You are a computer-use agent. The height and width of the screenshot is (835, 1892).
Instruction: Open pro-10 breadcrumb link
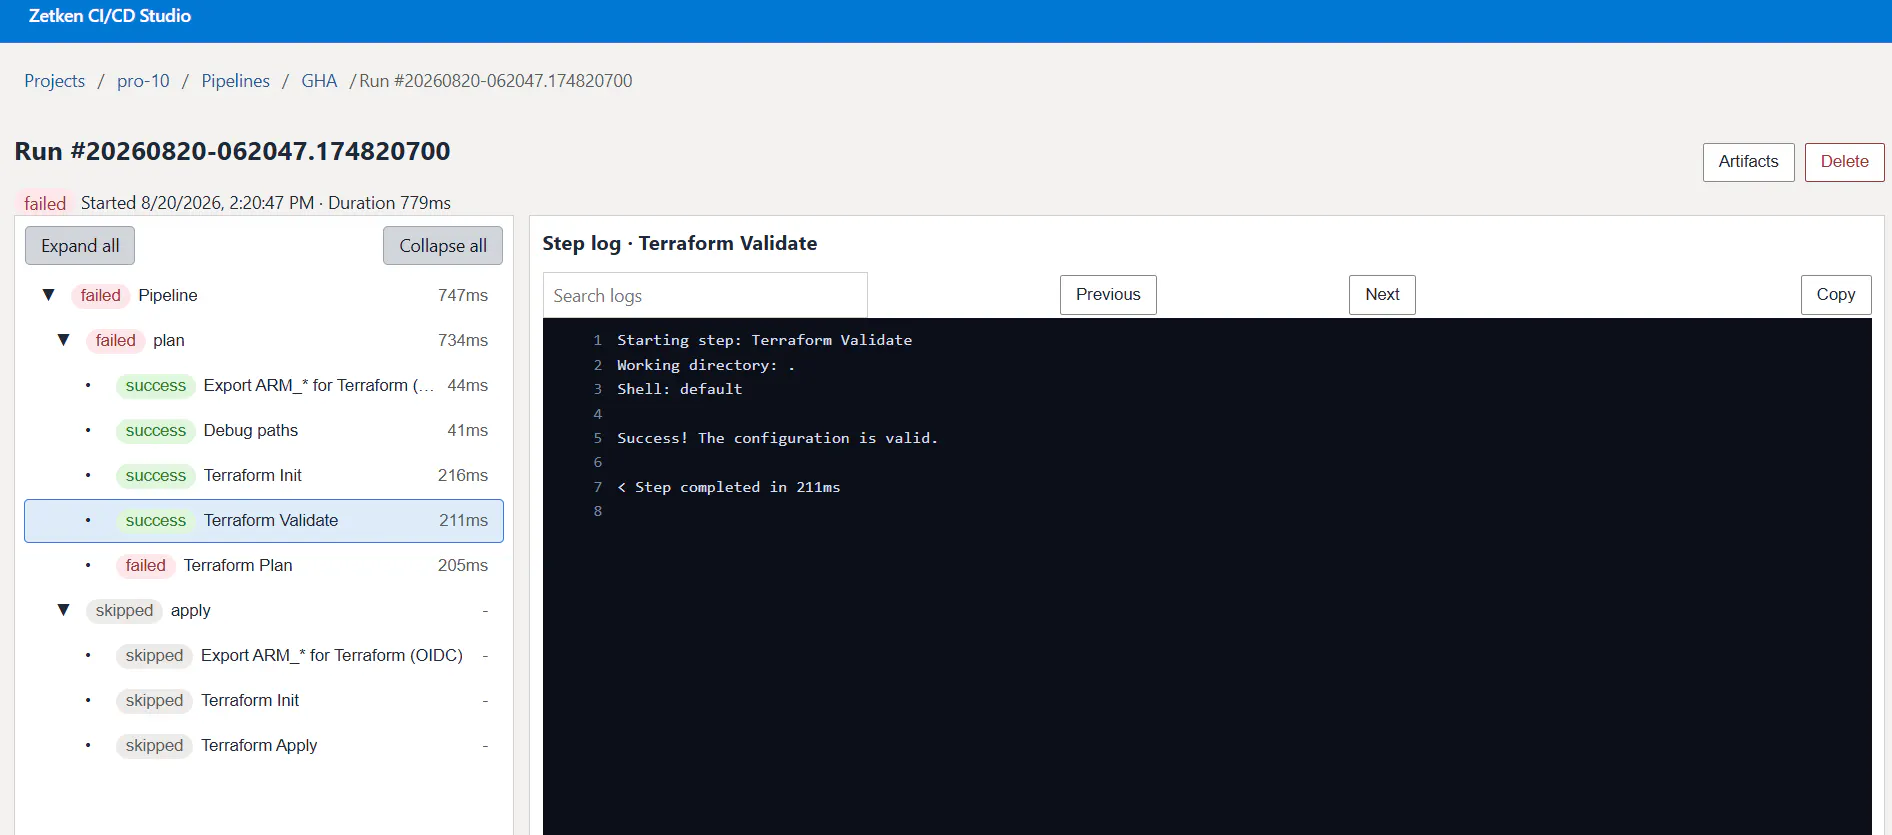[143, 81]
